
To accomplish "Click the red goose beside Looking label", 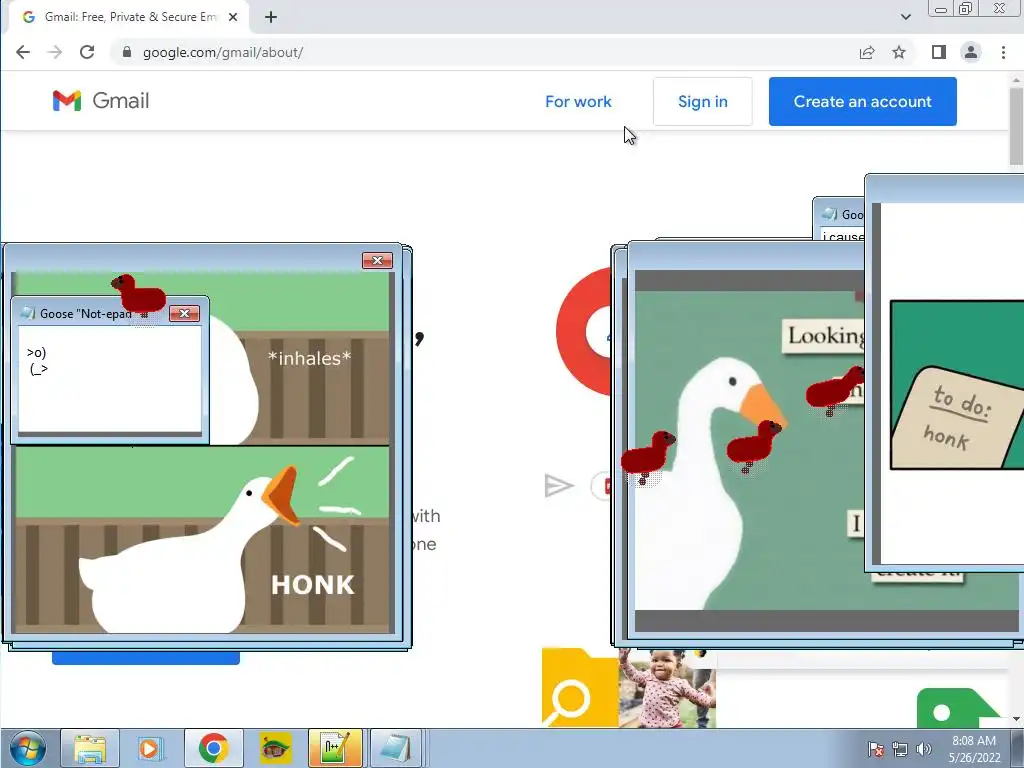I will click(835, 390).
